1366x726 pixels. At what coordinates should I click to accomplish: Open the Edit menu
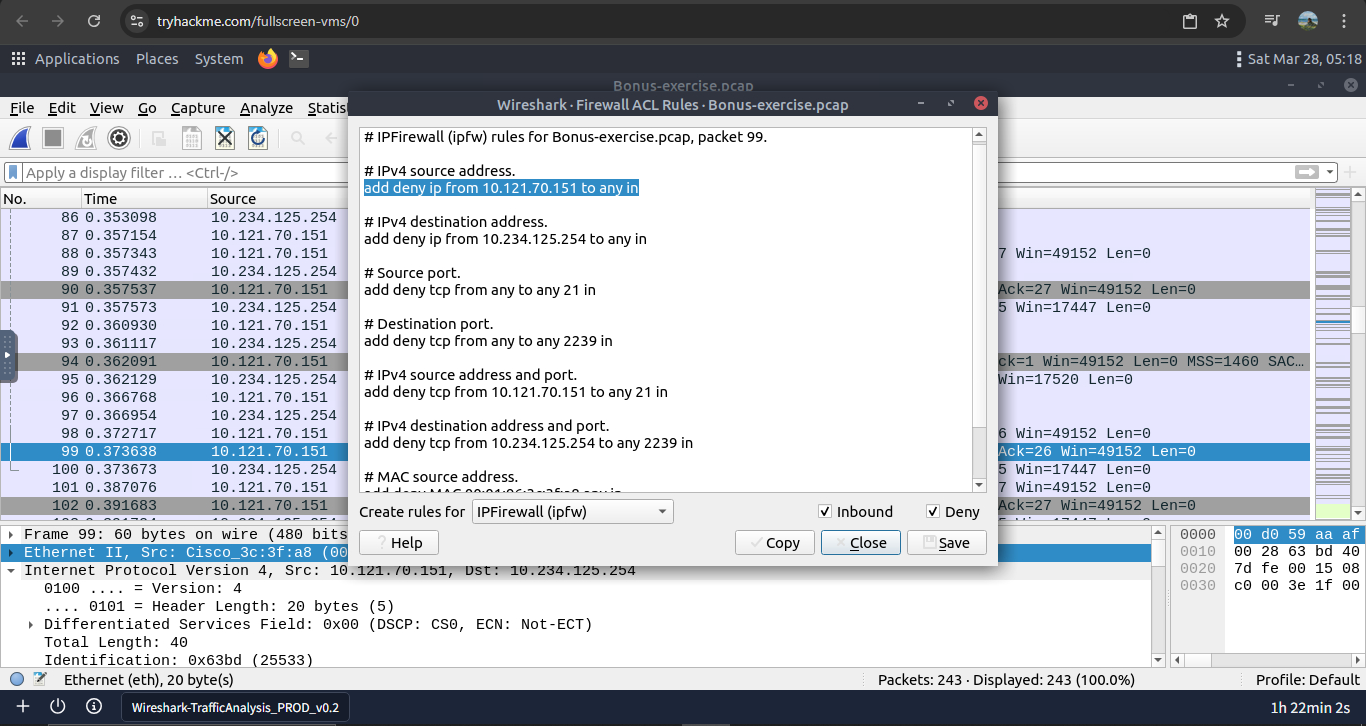pos(62,108)
